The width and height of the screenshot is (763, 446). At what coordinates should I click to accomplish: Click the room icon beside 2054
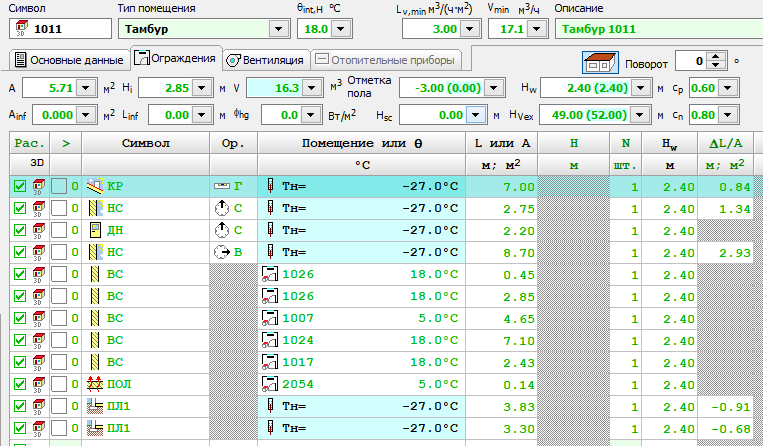pos(270,384)
